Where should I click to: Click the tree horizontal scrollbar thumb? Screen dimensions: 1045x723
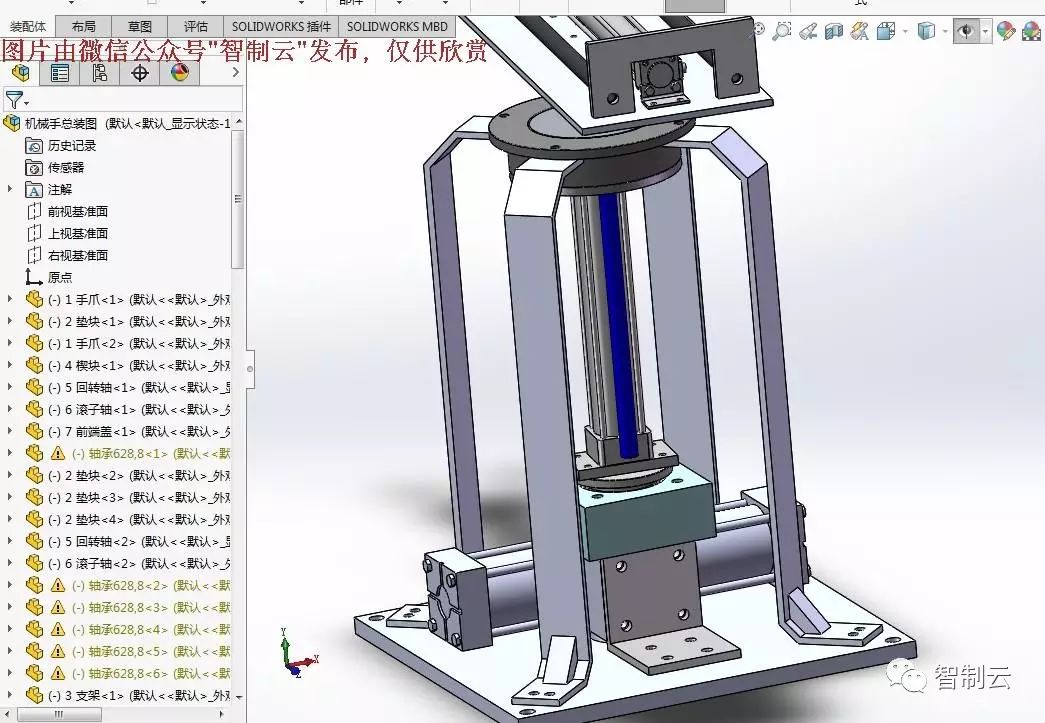[x=59, y=715]
